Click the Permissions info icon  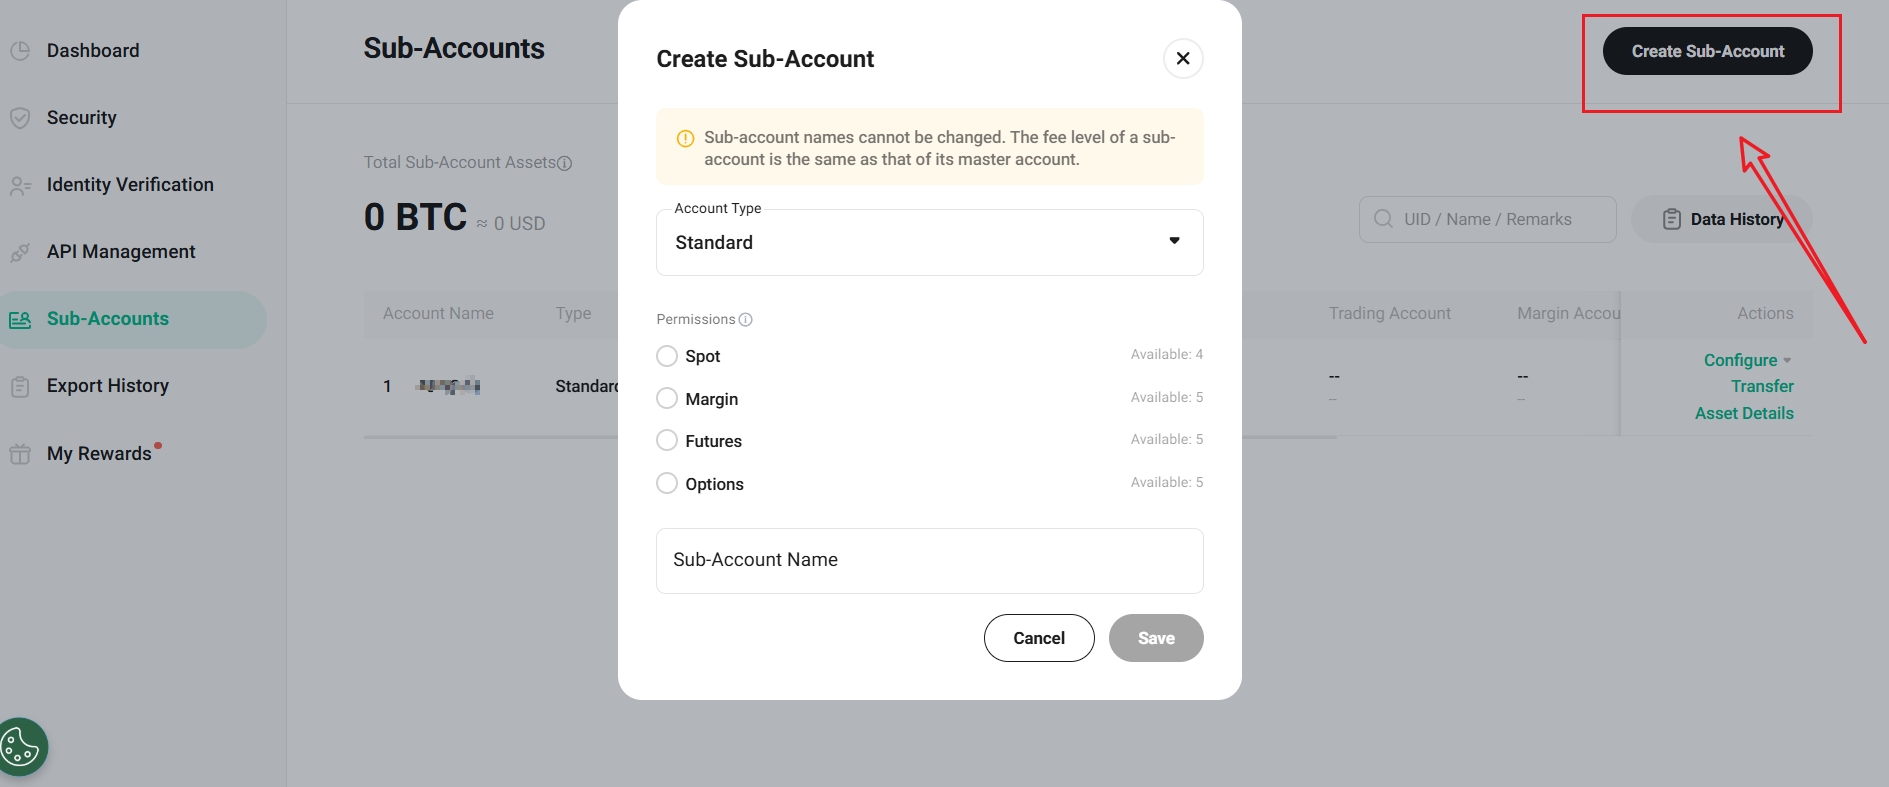coord(745,320)
